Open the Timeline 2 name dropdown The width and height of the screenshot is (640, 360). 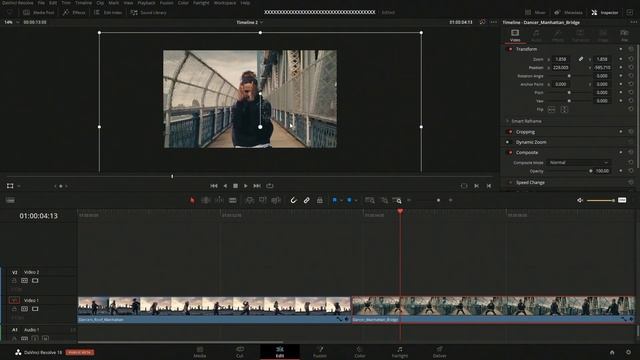click(x=249, y=22)
